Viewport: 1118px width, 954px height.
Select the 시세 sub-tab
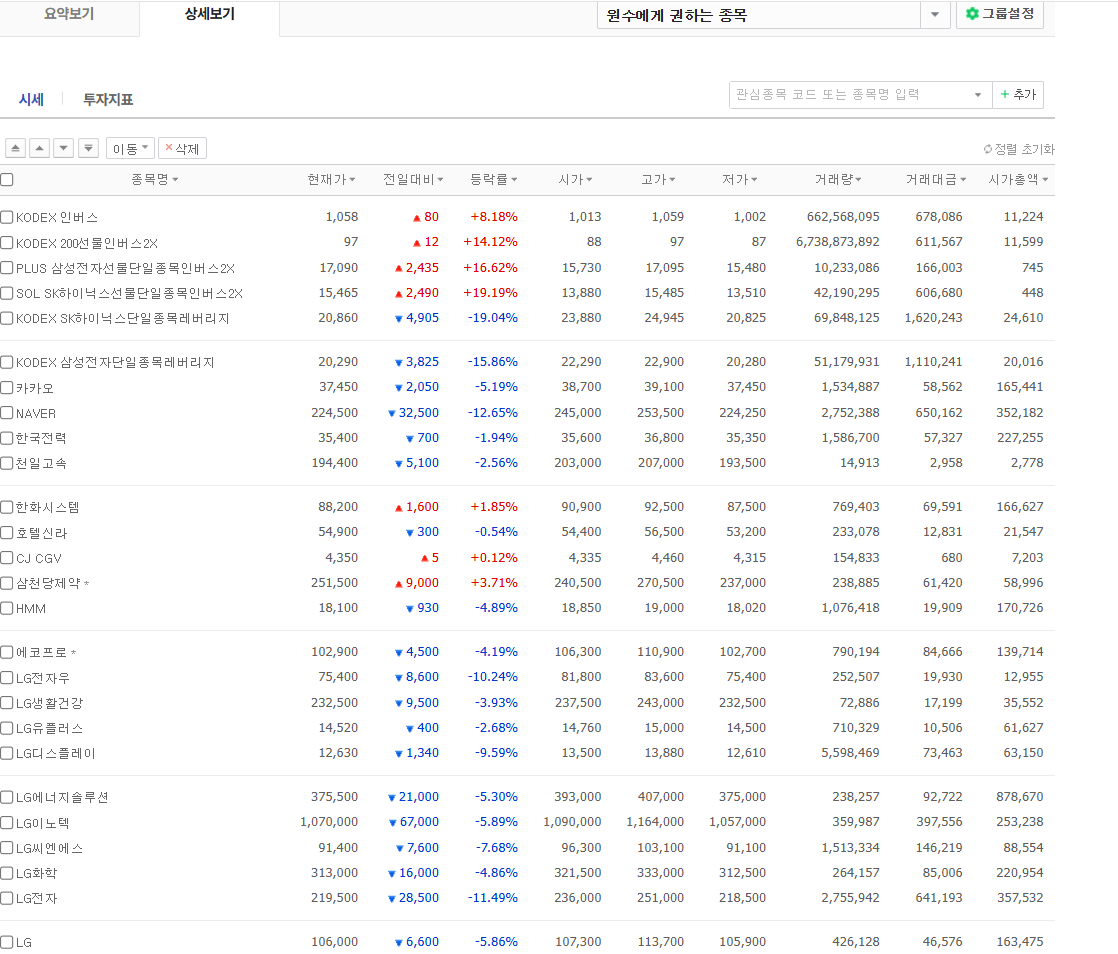point(31,99)
